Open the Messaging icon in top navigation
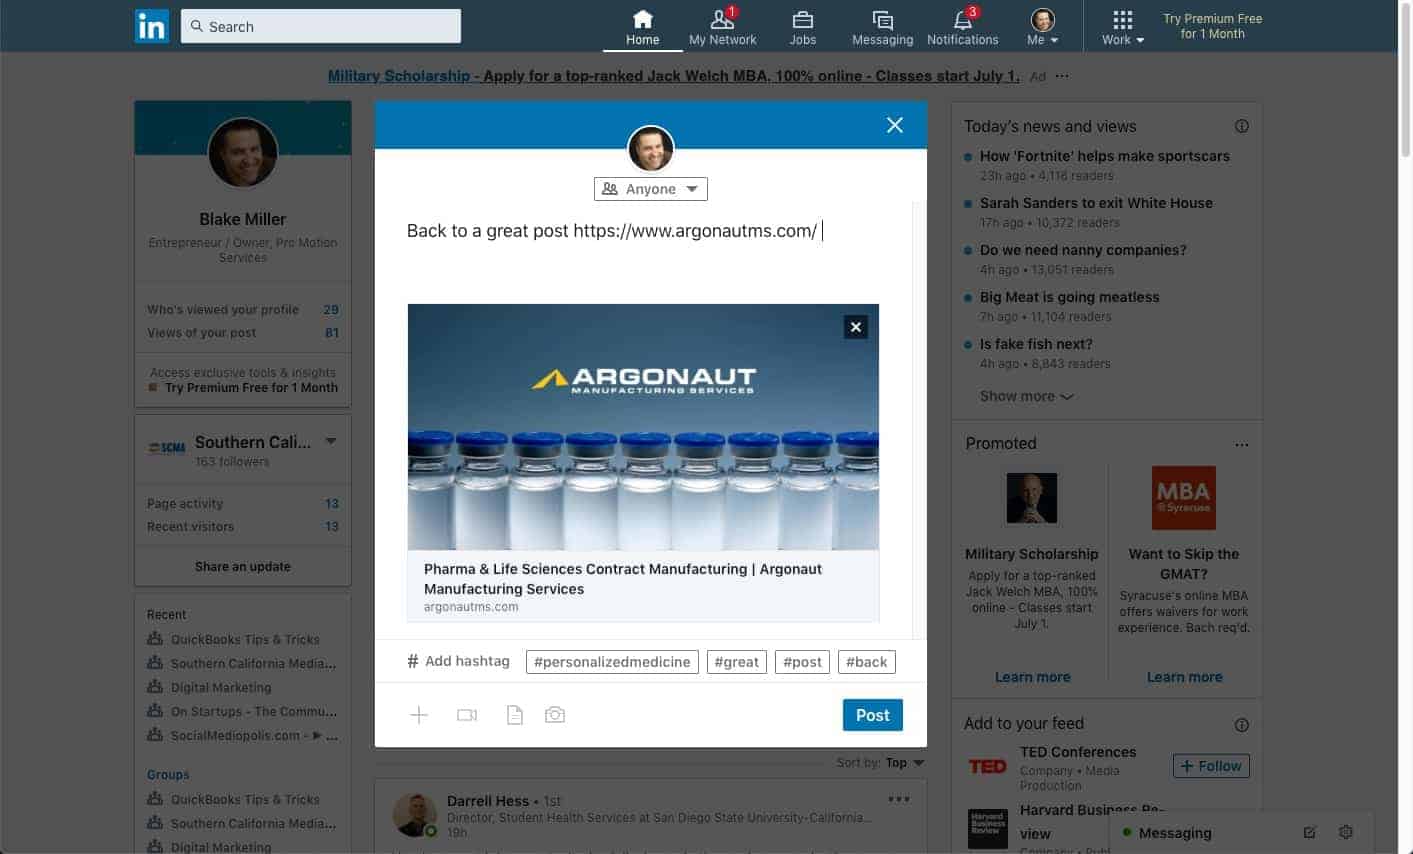Image resolution: width=1413 pixels, height=854 pixels. pos(882,21)
